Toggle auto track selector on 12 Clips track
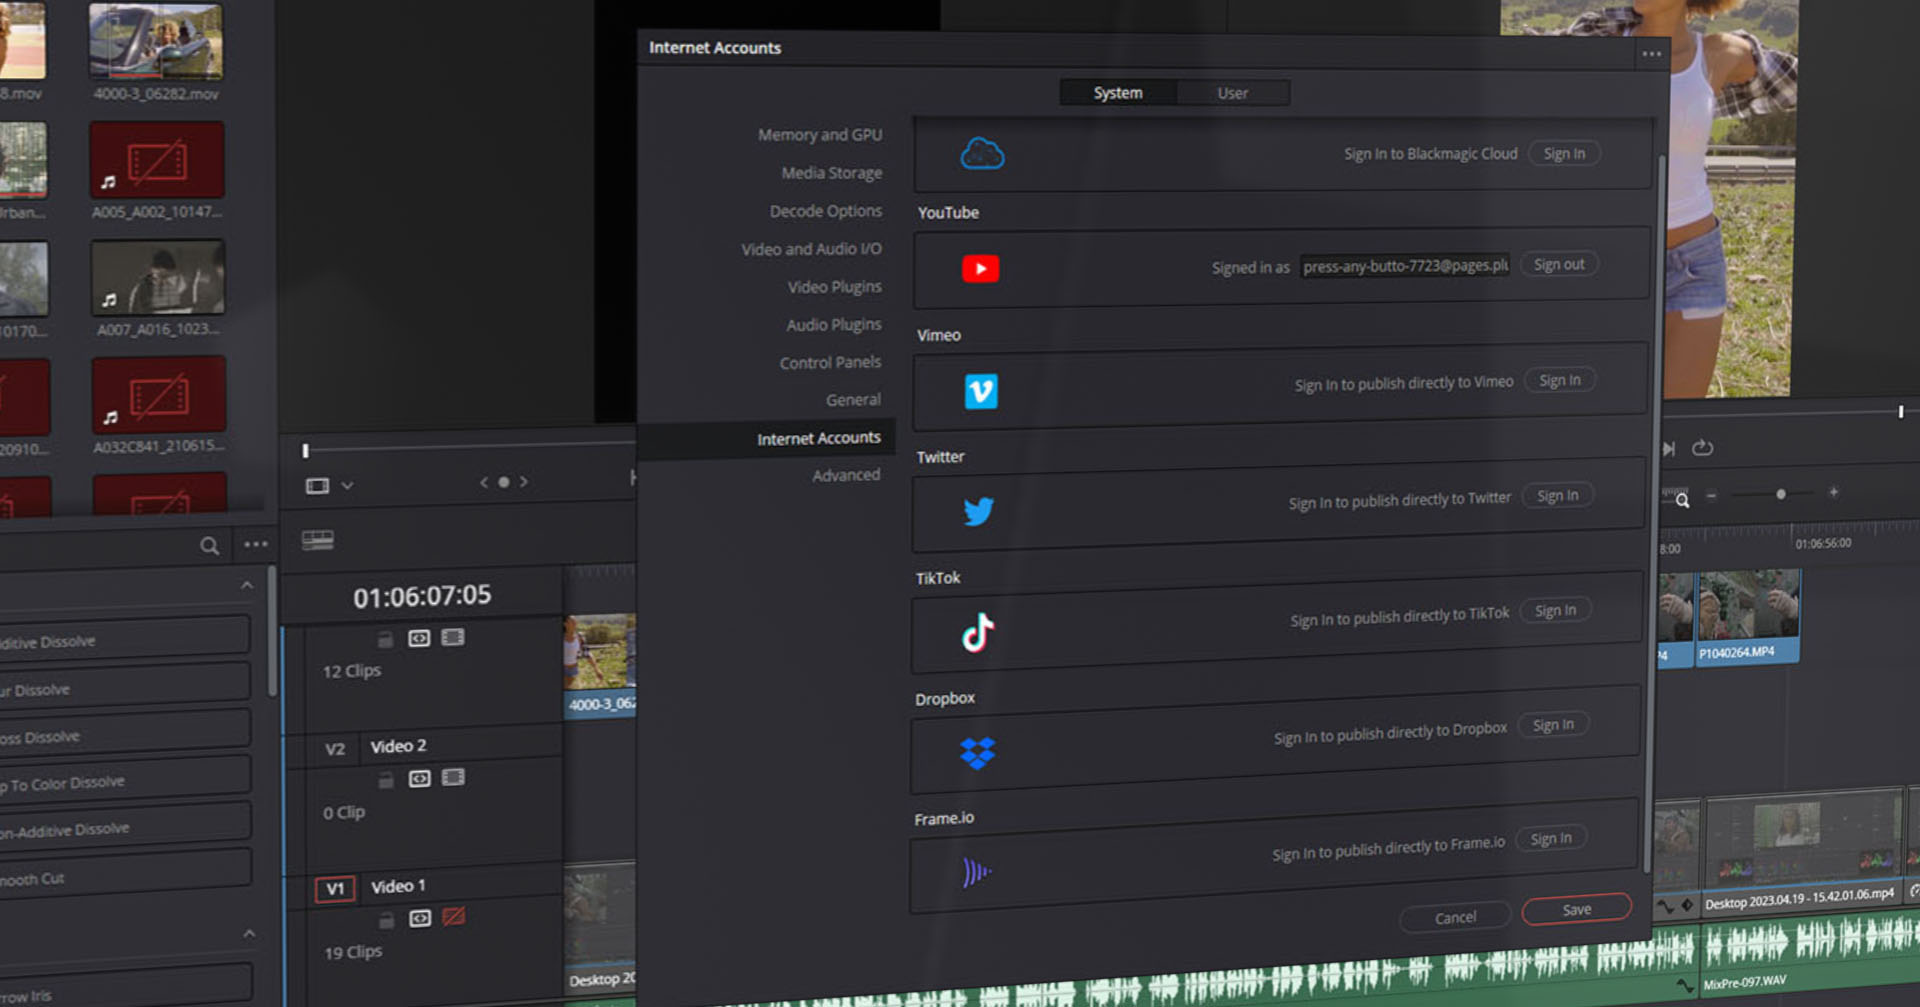This screenshot has height=1007, width=1920. [x=419, y=638]
